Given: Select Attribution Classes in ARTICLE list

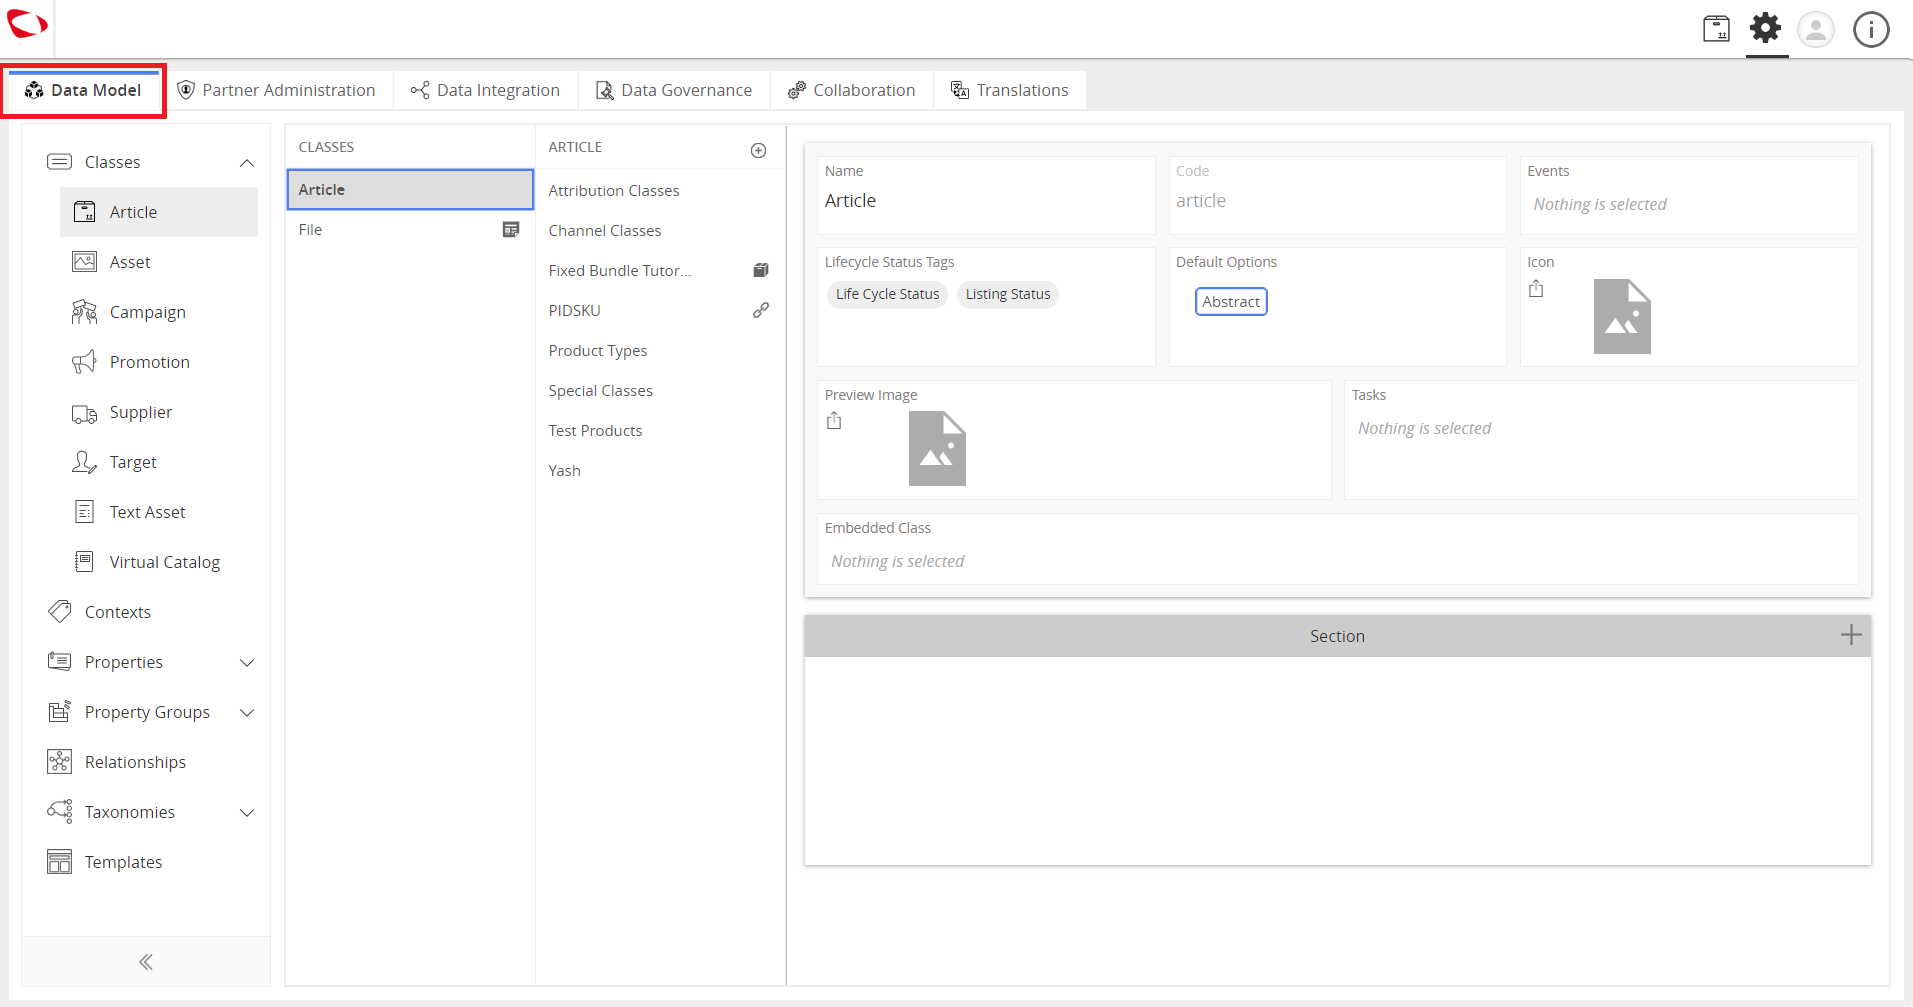Looking at the screenshot, I should click(x=660, y=190).
